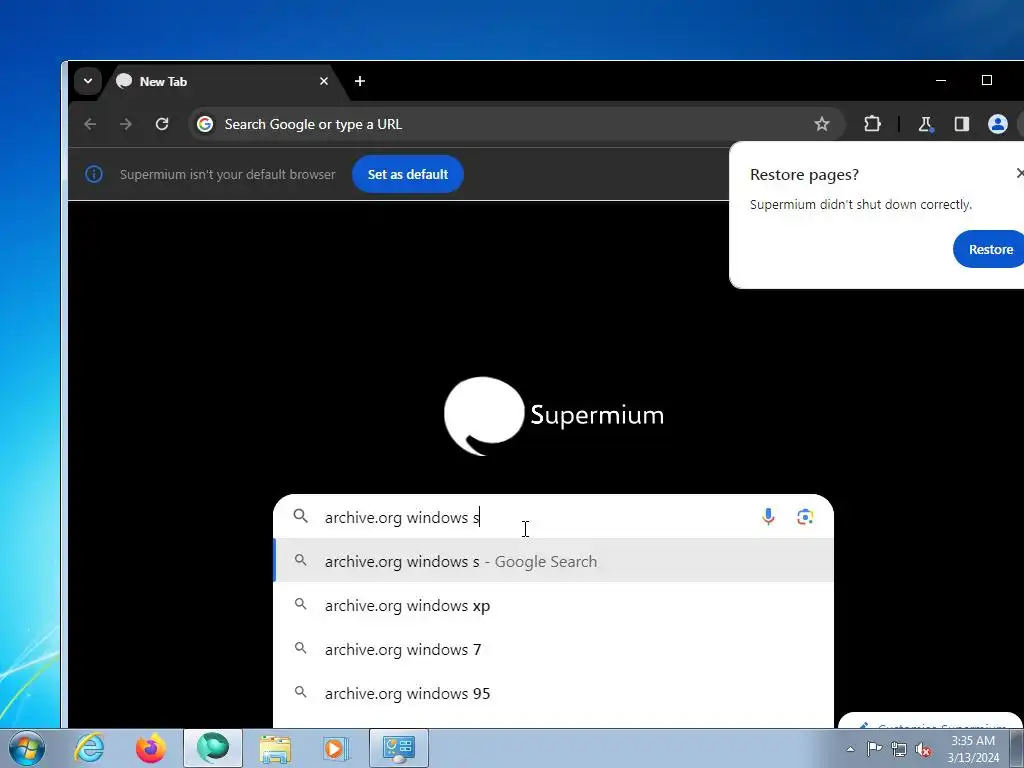This screenshot has height=768, width=1024.
Task: Launch Internet Explorer from taskbar
Action: 89,748
